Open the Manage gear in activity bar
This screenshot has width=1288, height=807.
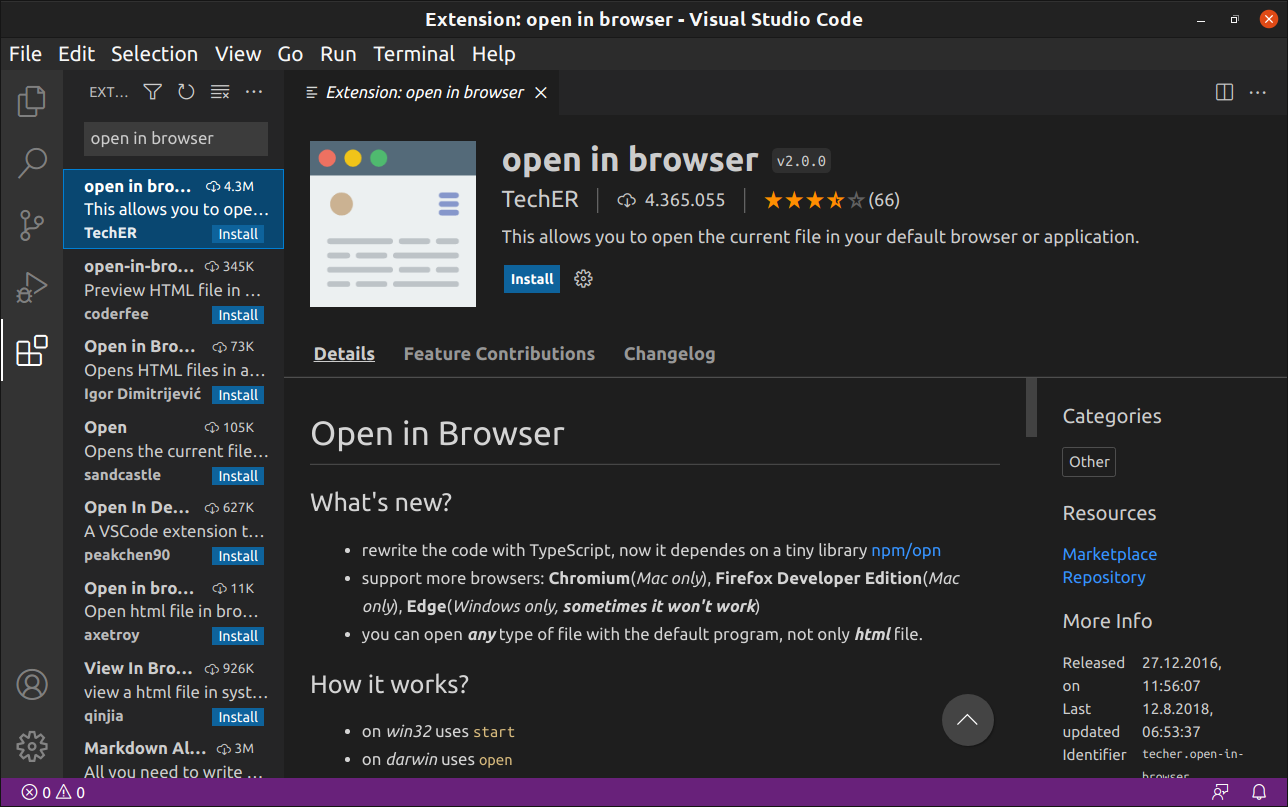(x=32, y=746)
